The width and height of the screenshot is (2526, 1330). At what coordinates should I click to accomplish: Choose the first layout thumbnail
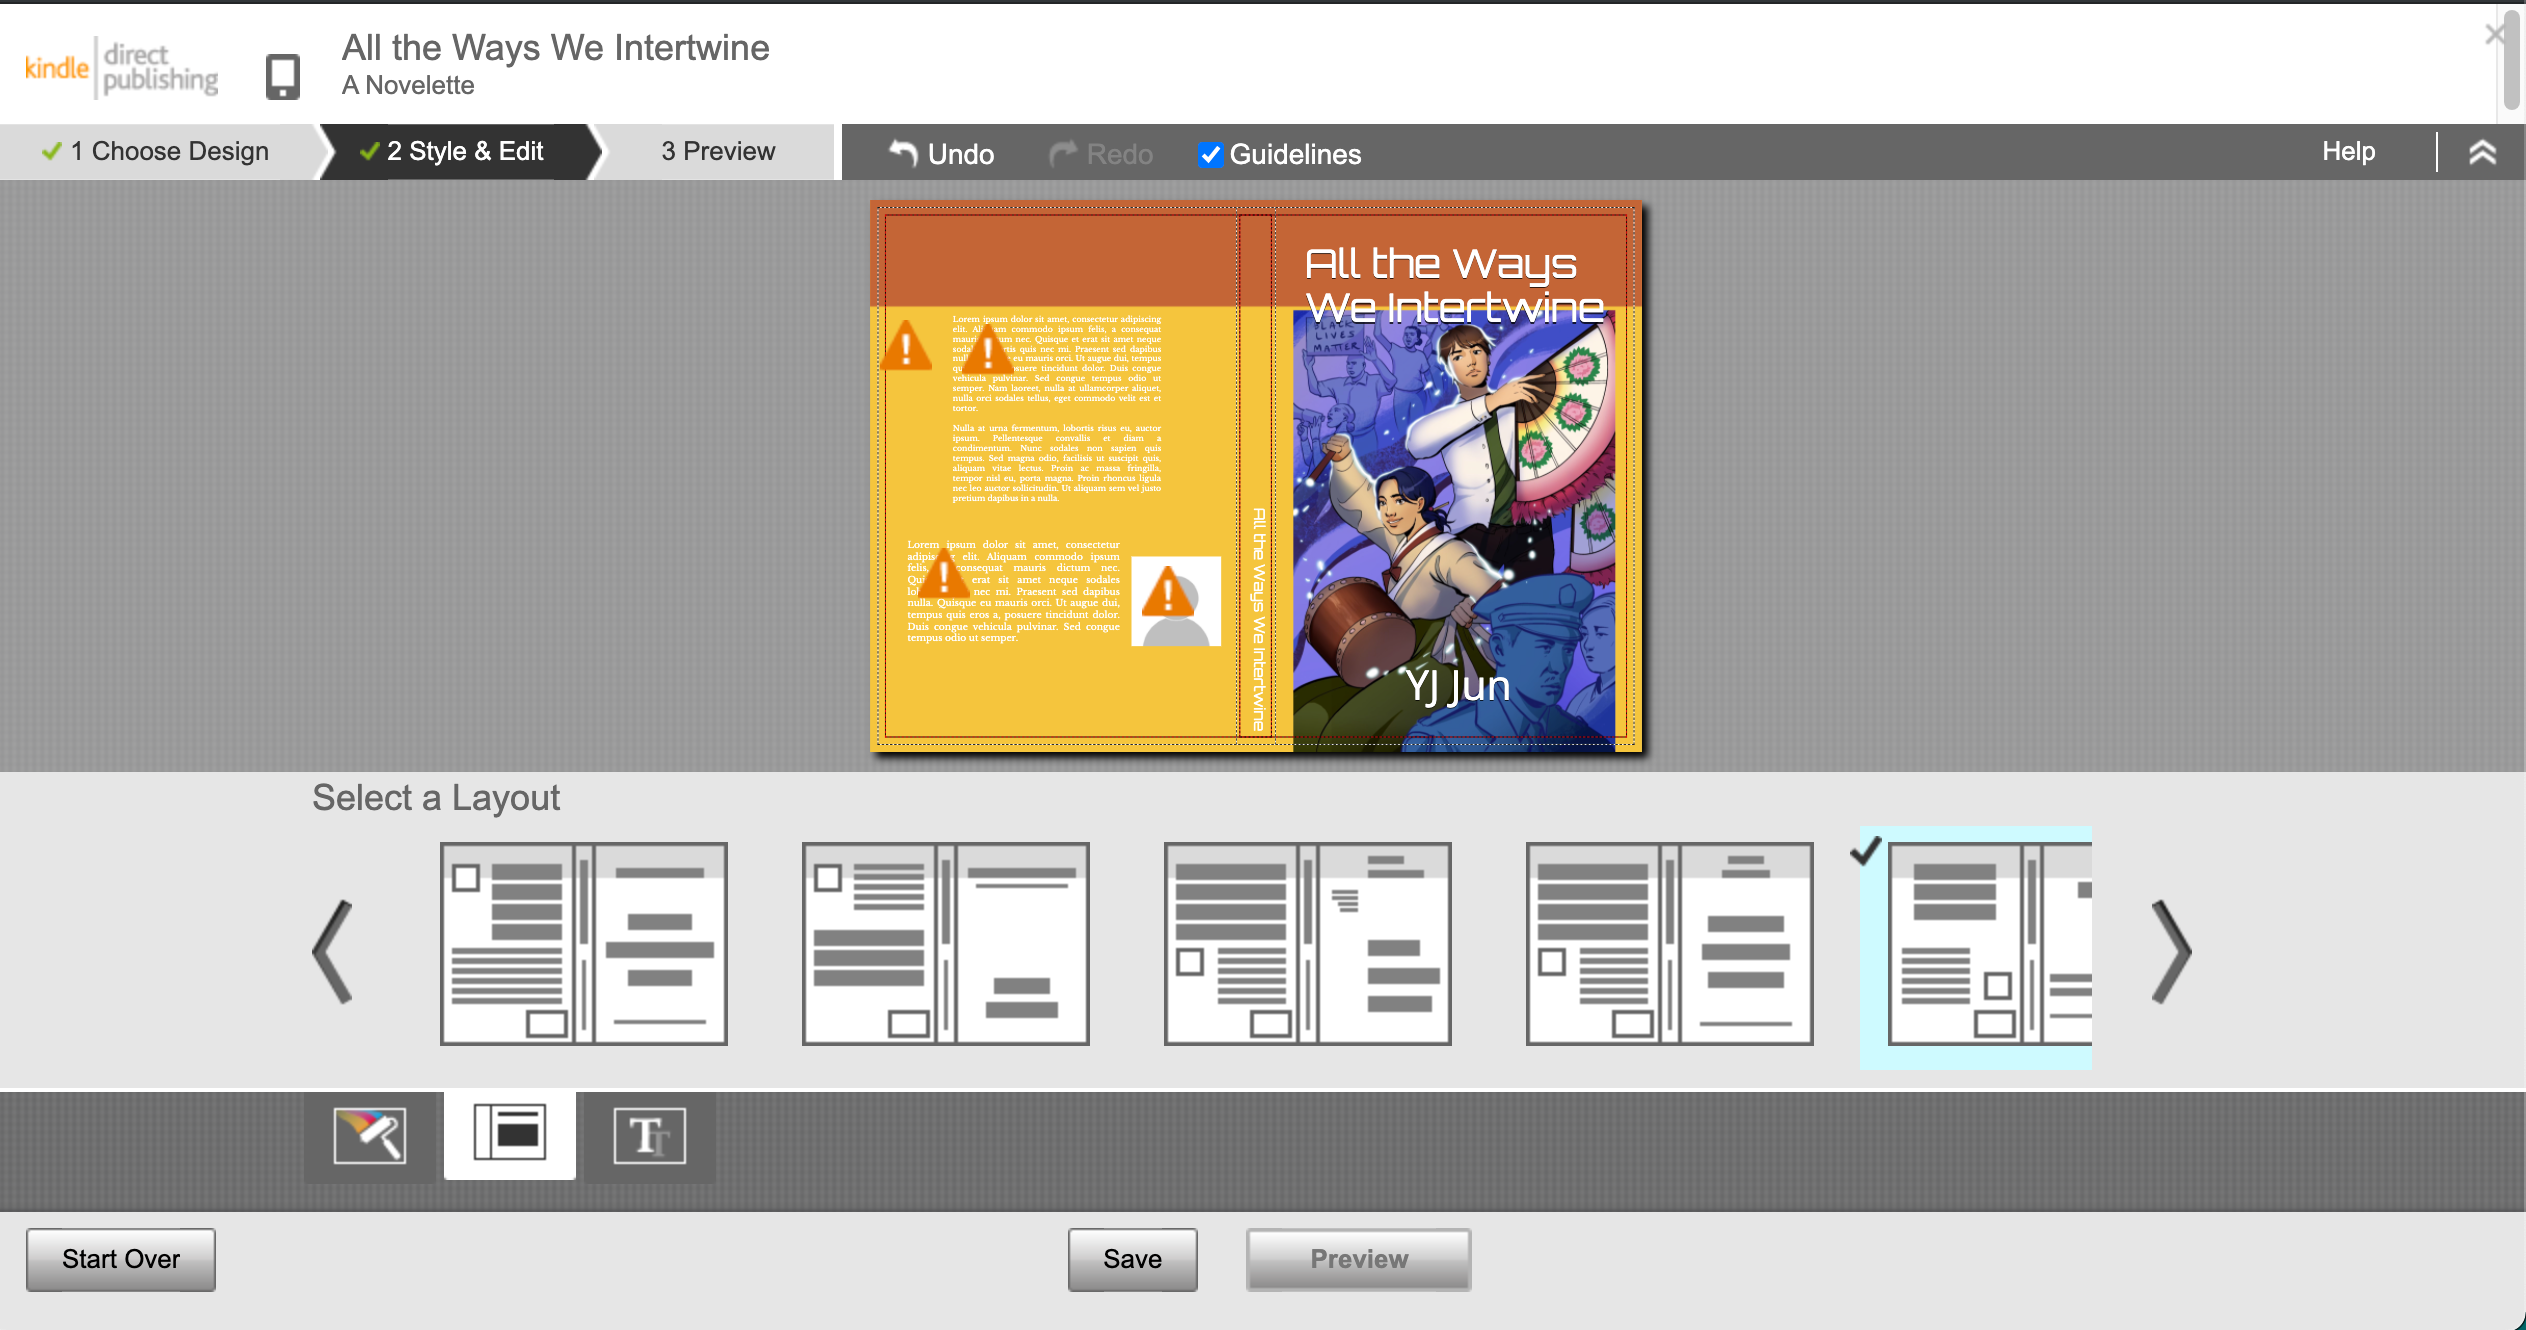[584, 944]
